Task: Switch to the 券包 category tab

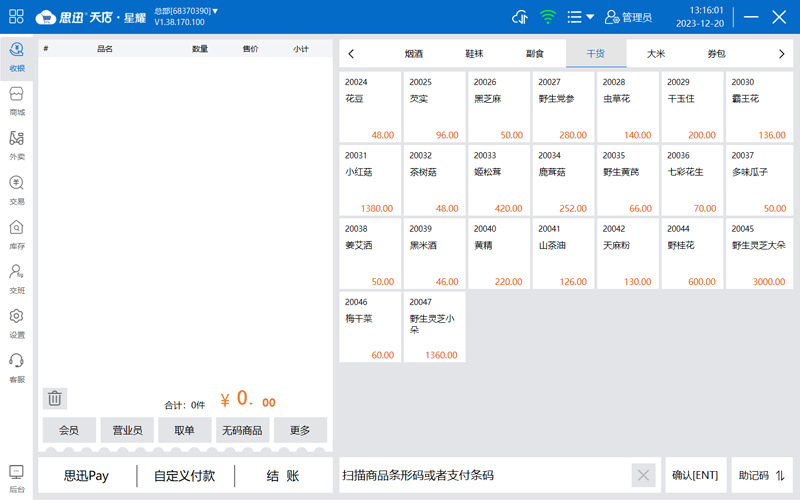Action: pyautogui.click(x=717, y=54)
